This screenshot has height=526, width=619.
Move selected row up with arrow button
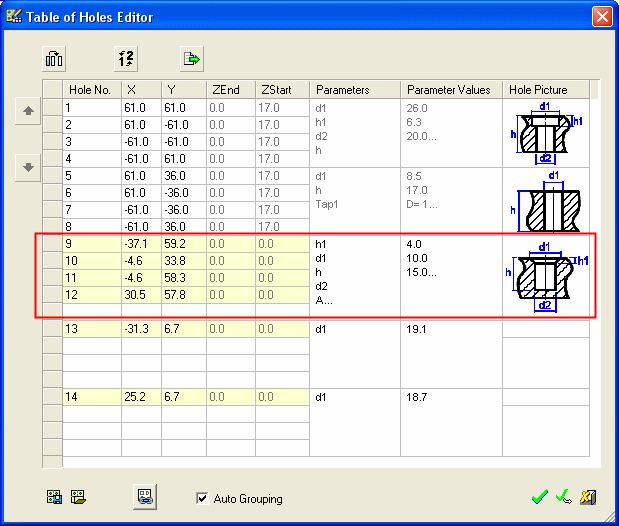[x=29, y=112]
